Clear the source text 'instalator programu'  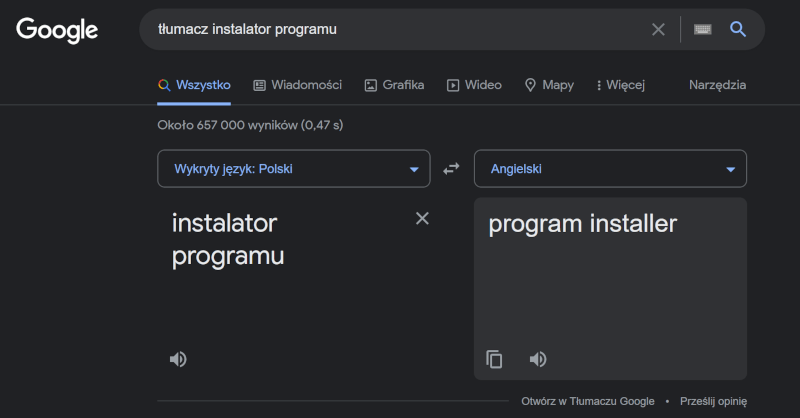pyautogui.click(x=422, y=219)
